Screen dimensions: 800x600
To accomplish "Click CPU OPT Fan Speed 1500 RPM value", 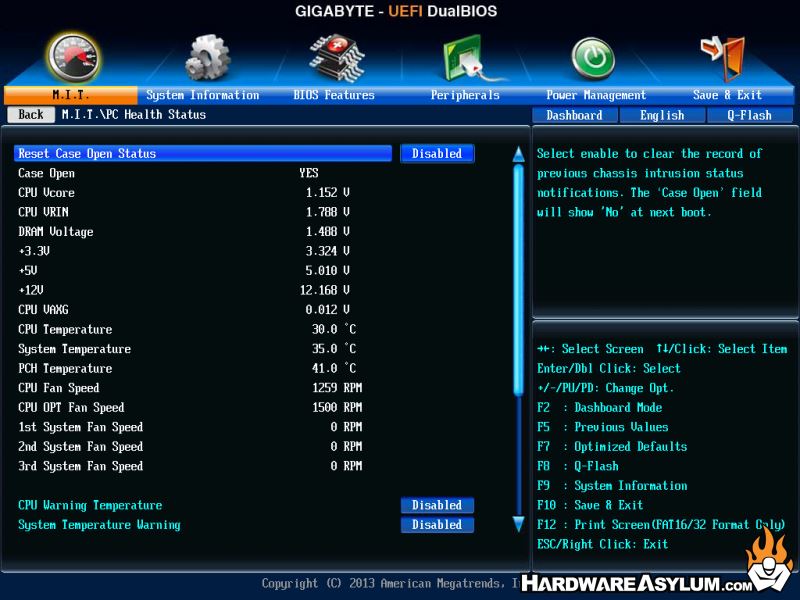I will tap(337, 407).
